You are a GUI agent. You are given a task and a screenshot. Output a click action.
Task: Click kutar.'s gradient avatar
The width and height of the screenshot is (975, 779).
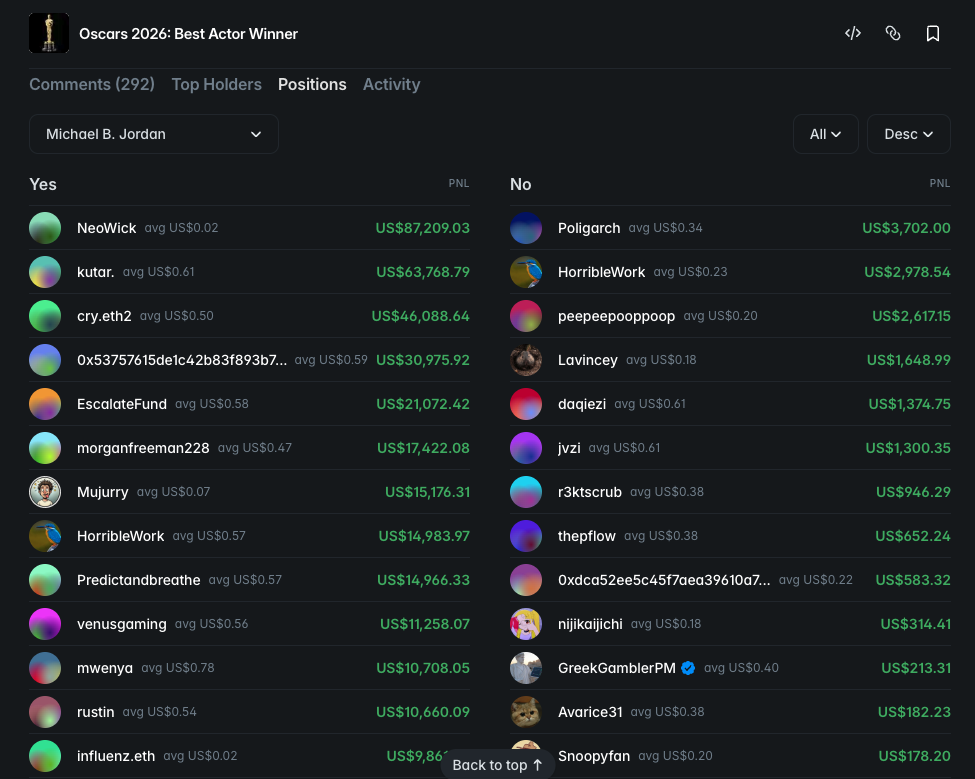pyautogui.click(x=45, y=272)
